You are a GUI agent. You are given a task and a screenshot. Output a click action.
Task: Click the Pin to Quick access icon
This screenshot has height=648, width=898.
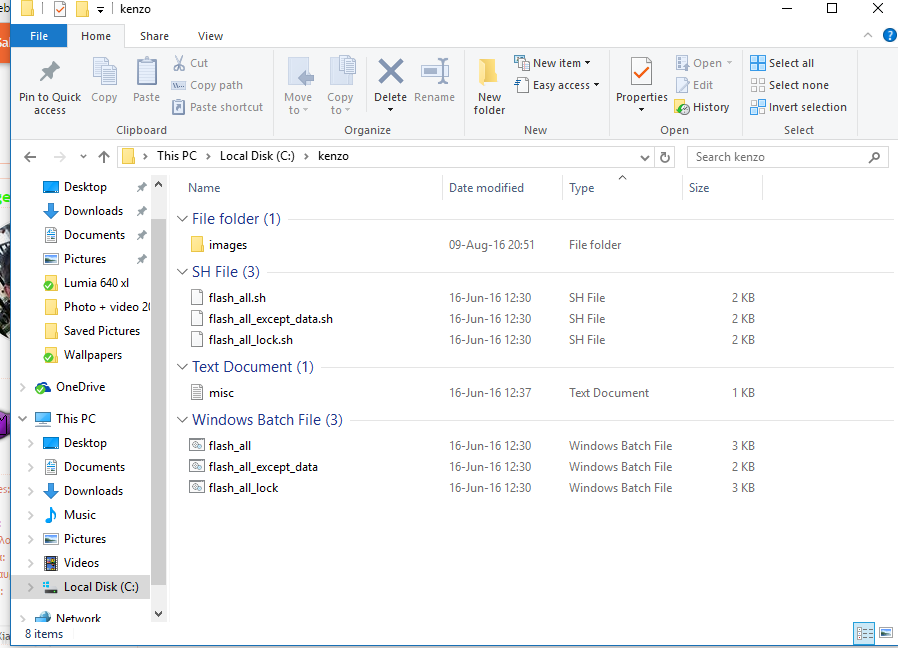pyautogui.click(x=49, y=74)
